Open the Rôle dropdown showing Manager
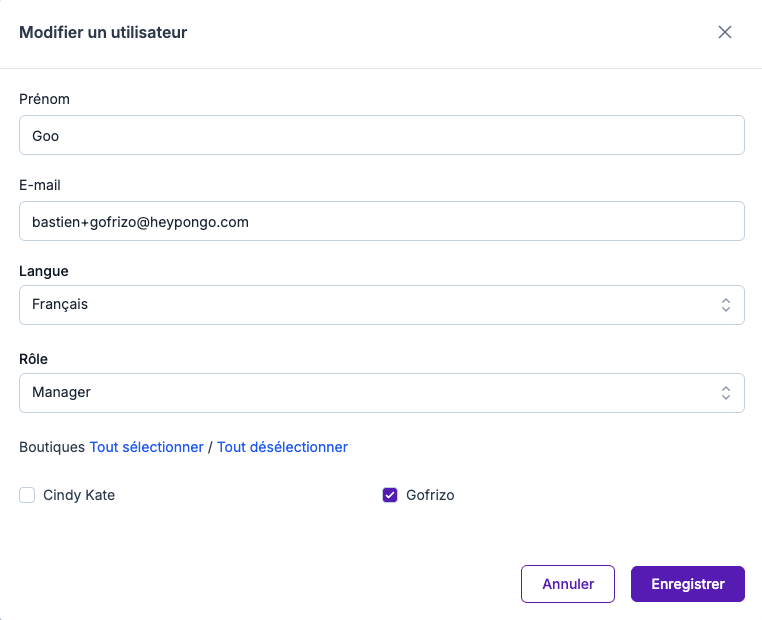Screen dimensions: 762x620 381,393
